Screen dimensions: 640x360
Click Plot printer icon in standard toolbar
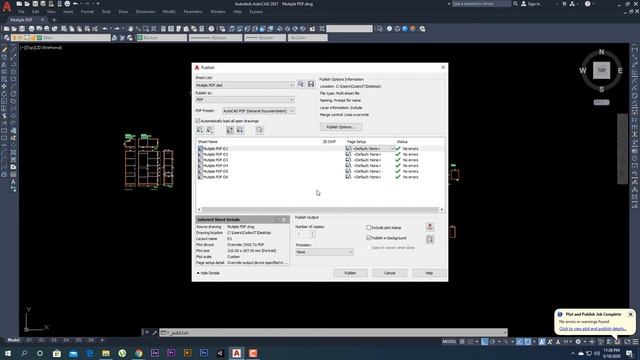(31, 29)
